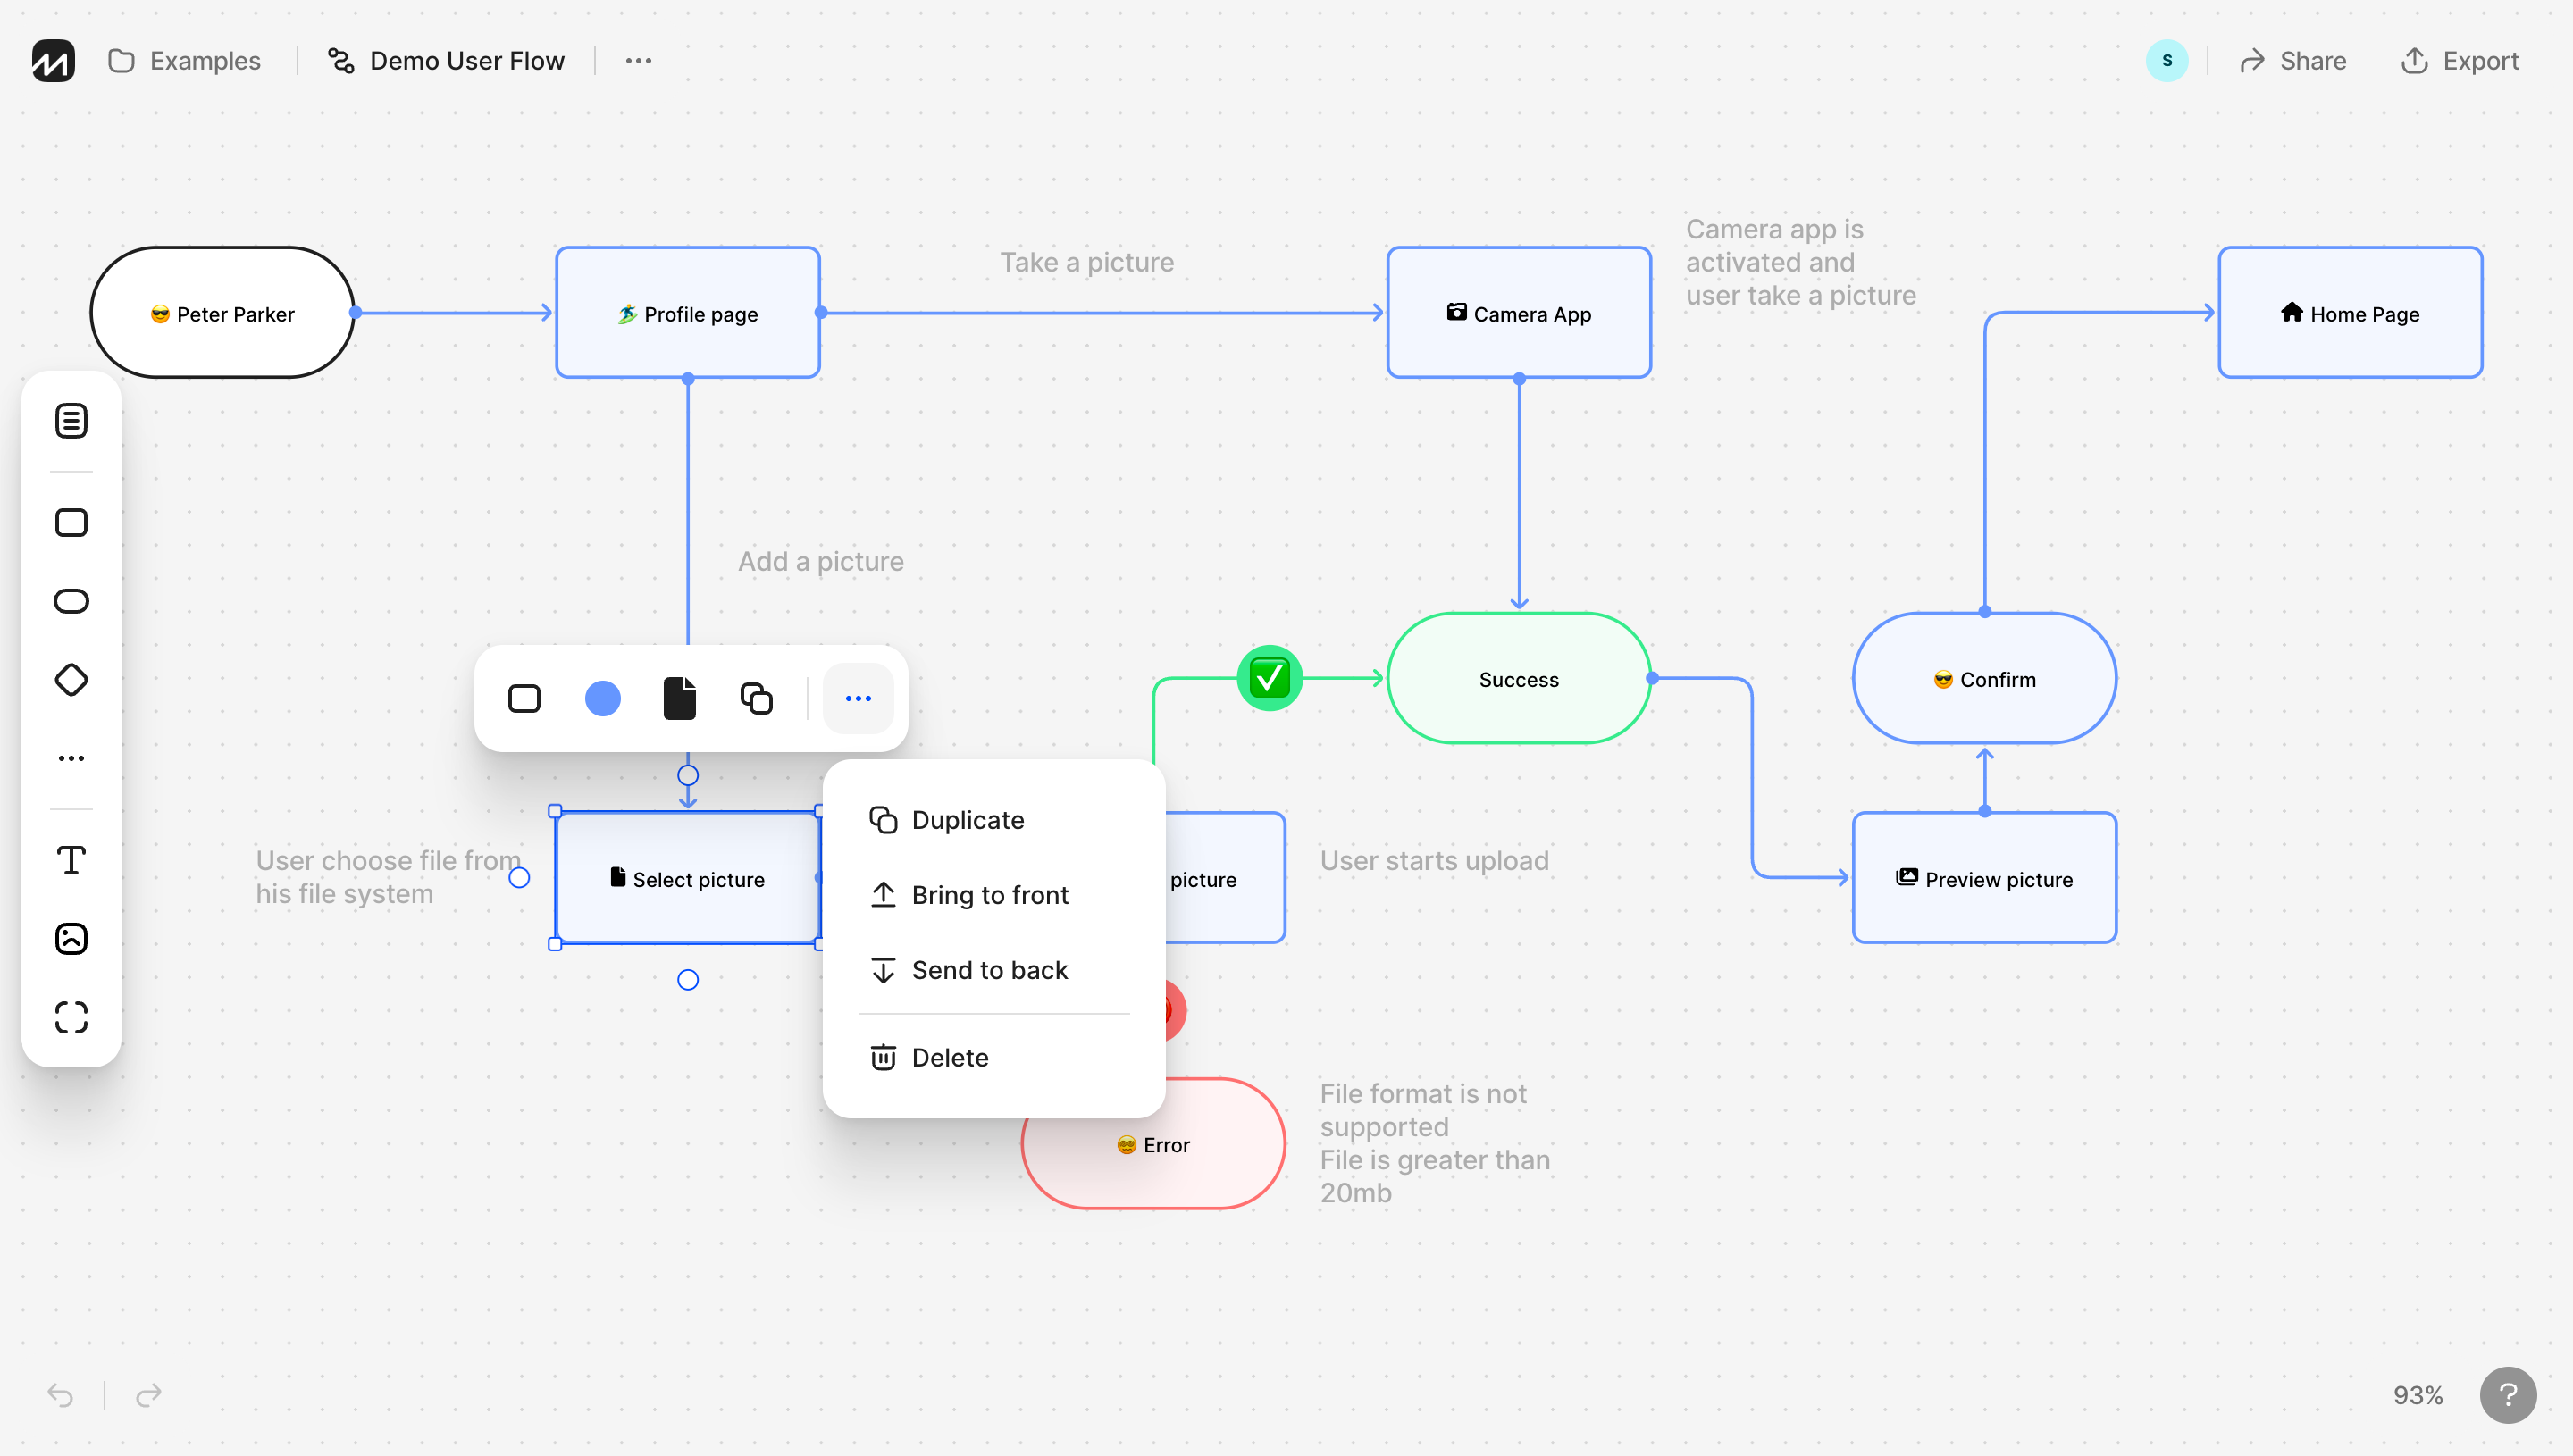2573x1456 pixels.
Task: Click the app logo home icon
Action: [53, 61]
